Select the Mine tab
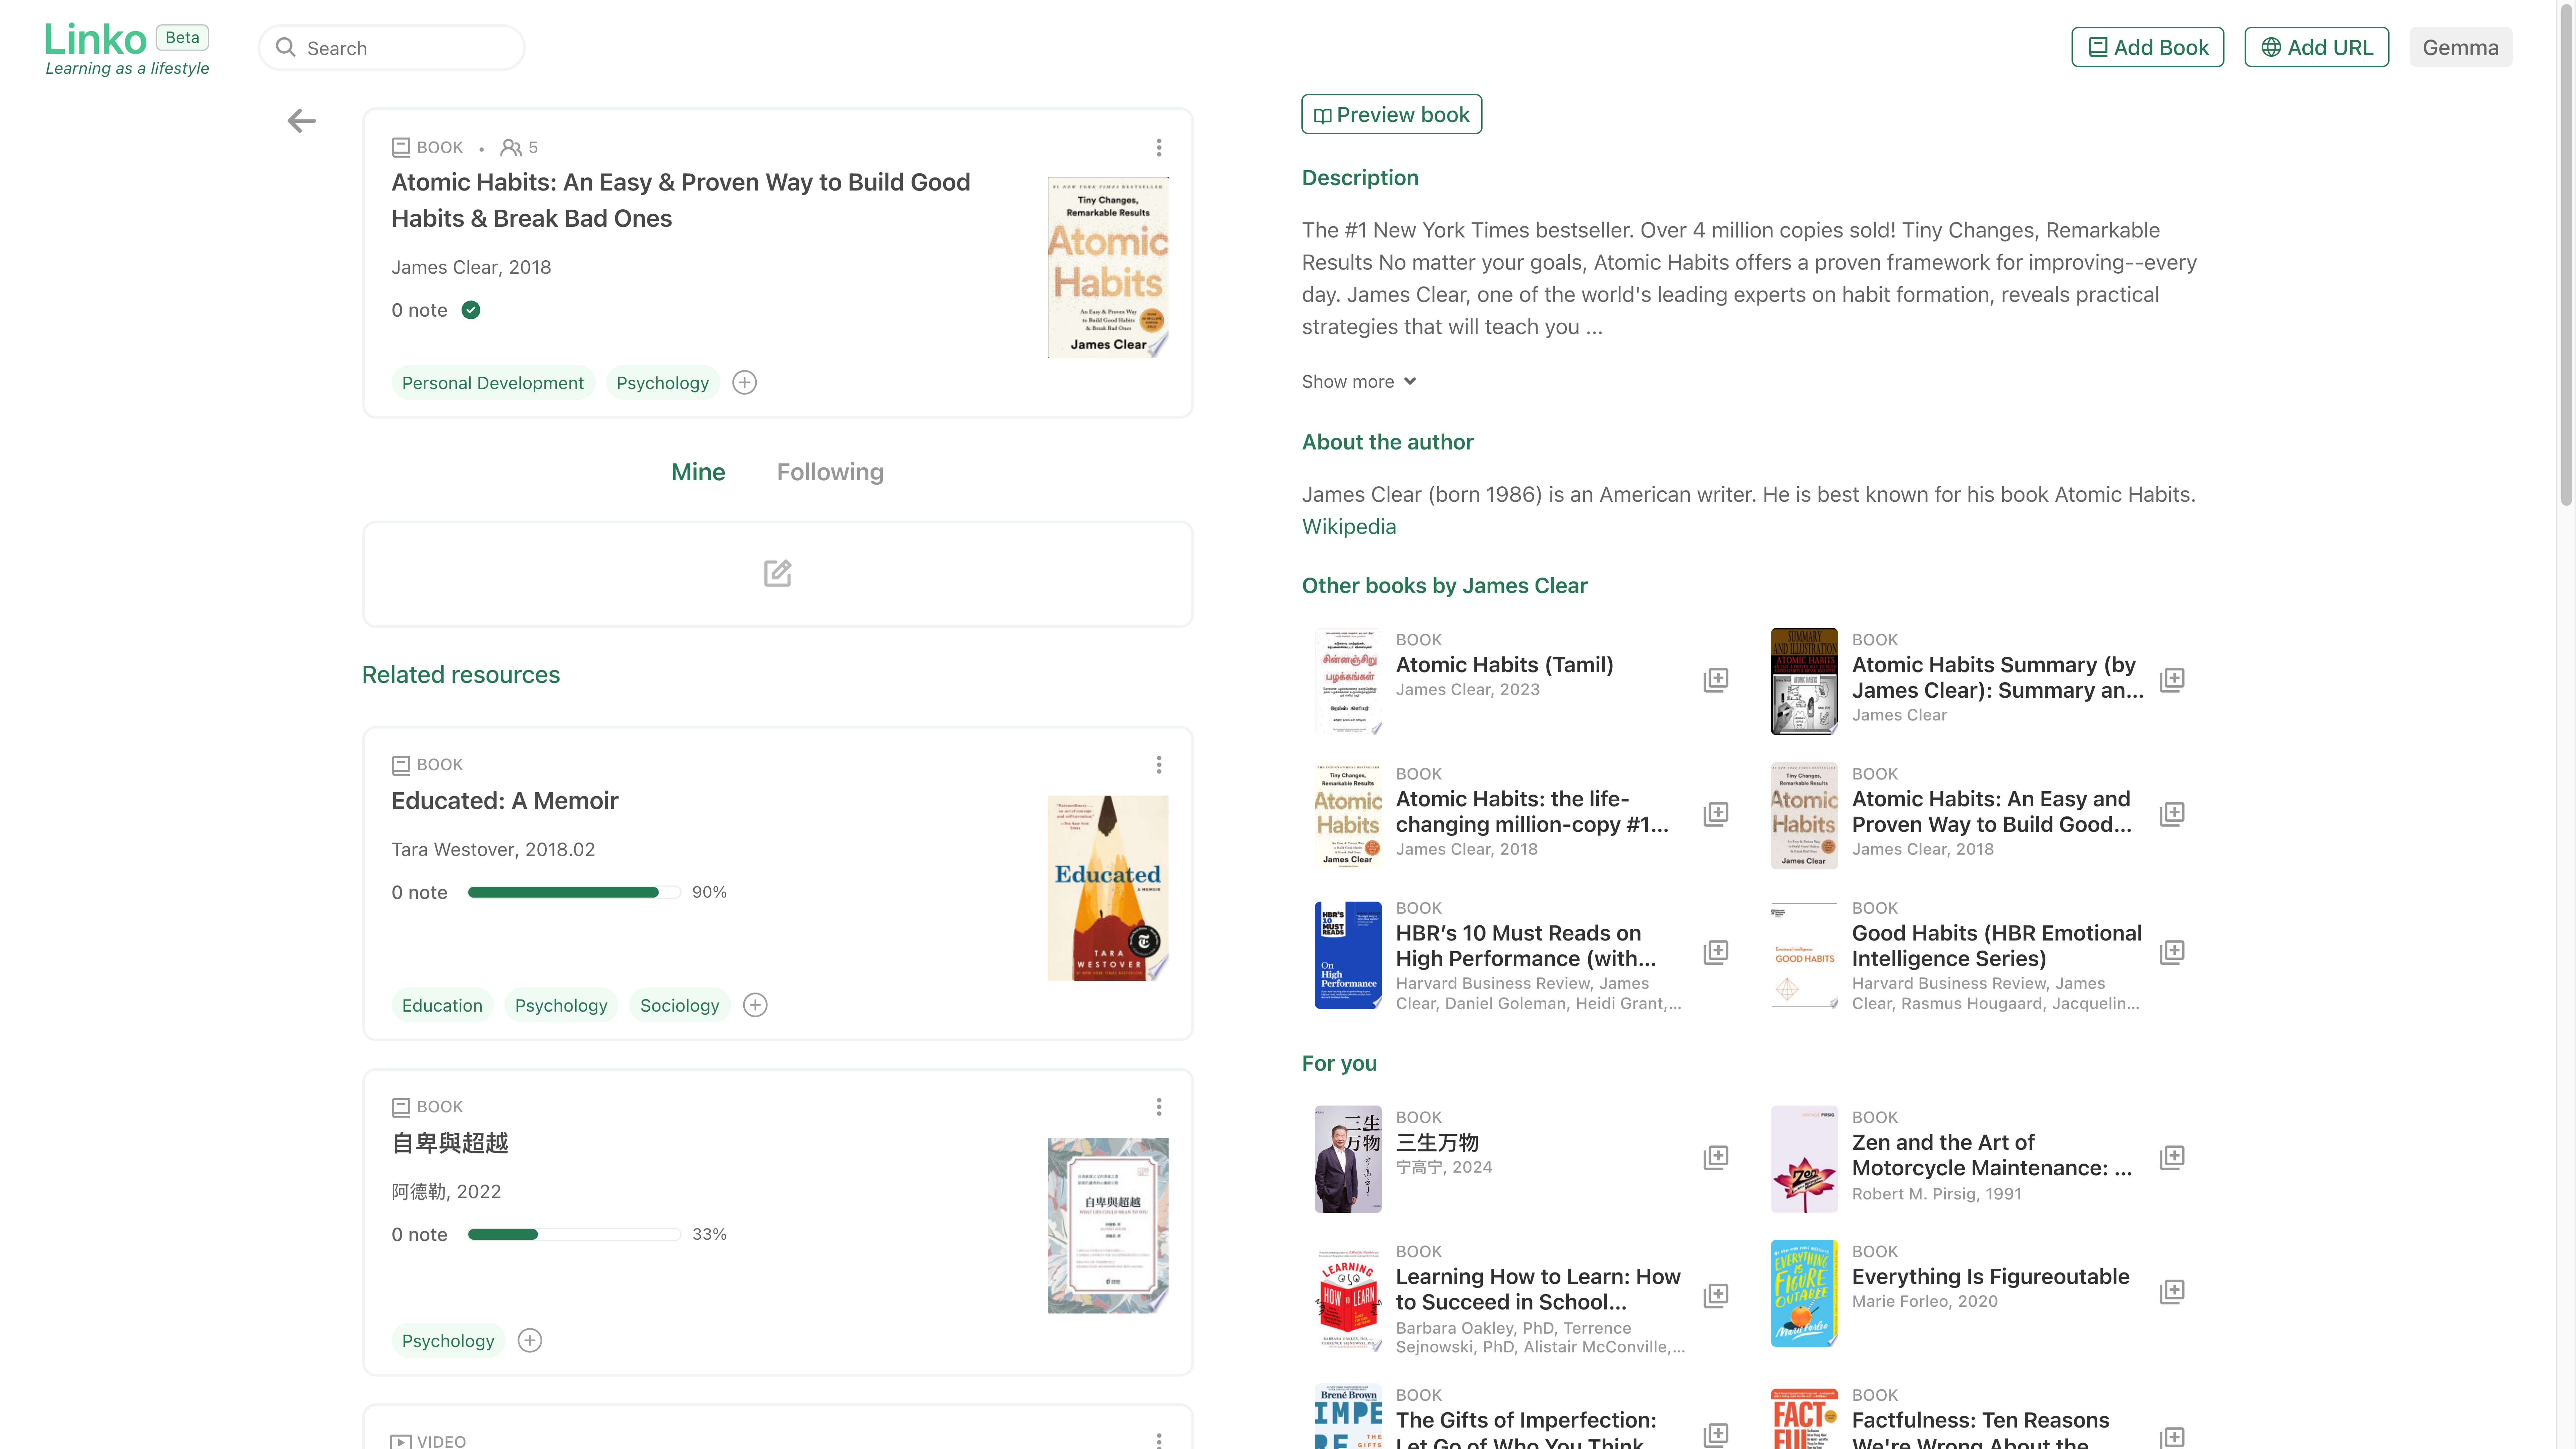 click(x=697, y=472)
